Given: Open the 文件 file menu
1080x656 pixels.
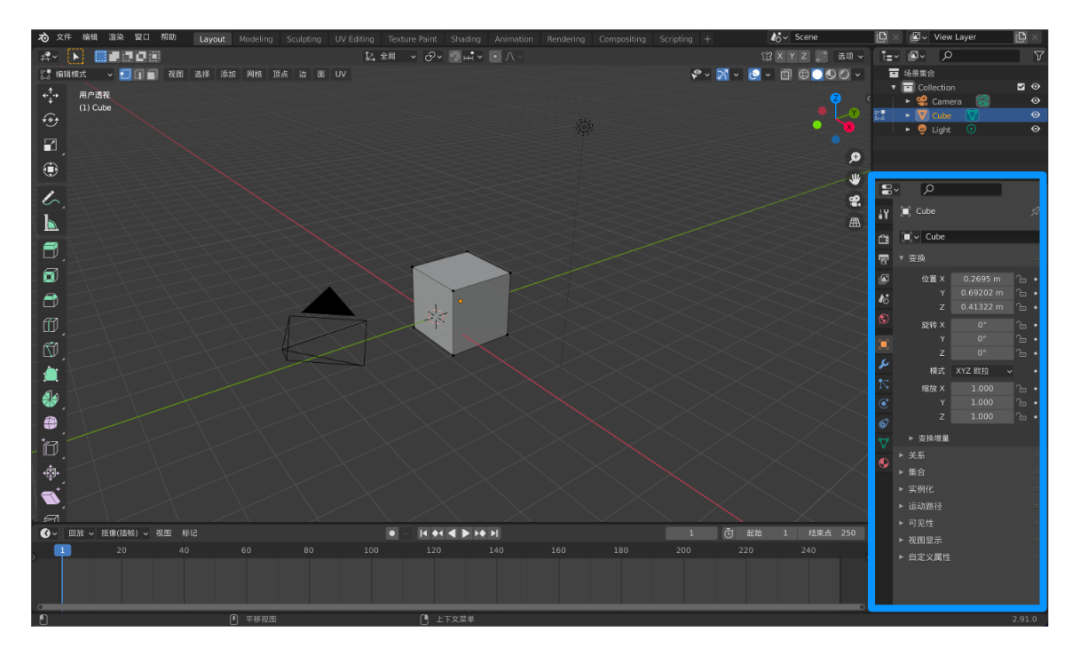Looking at the screenshot, I should [x=64, y=37].
